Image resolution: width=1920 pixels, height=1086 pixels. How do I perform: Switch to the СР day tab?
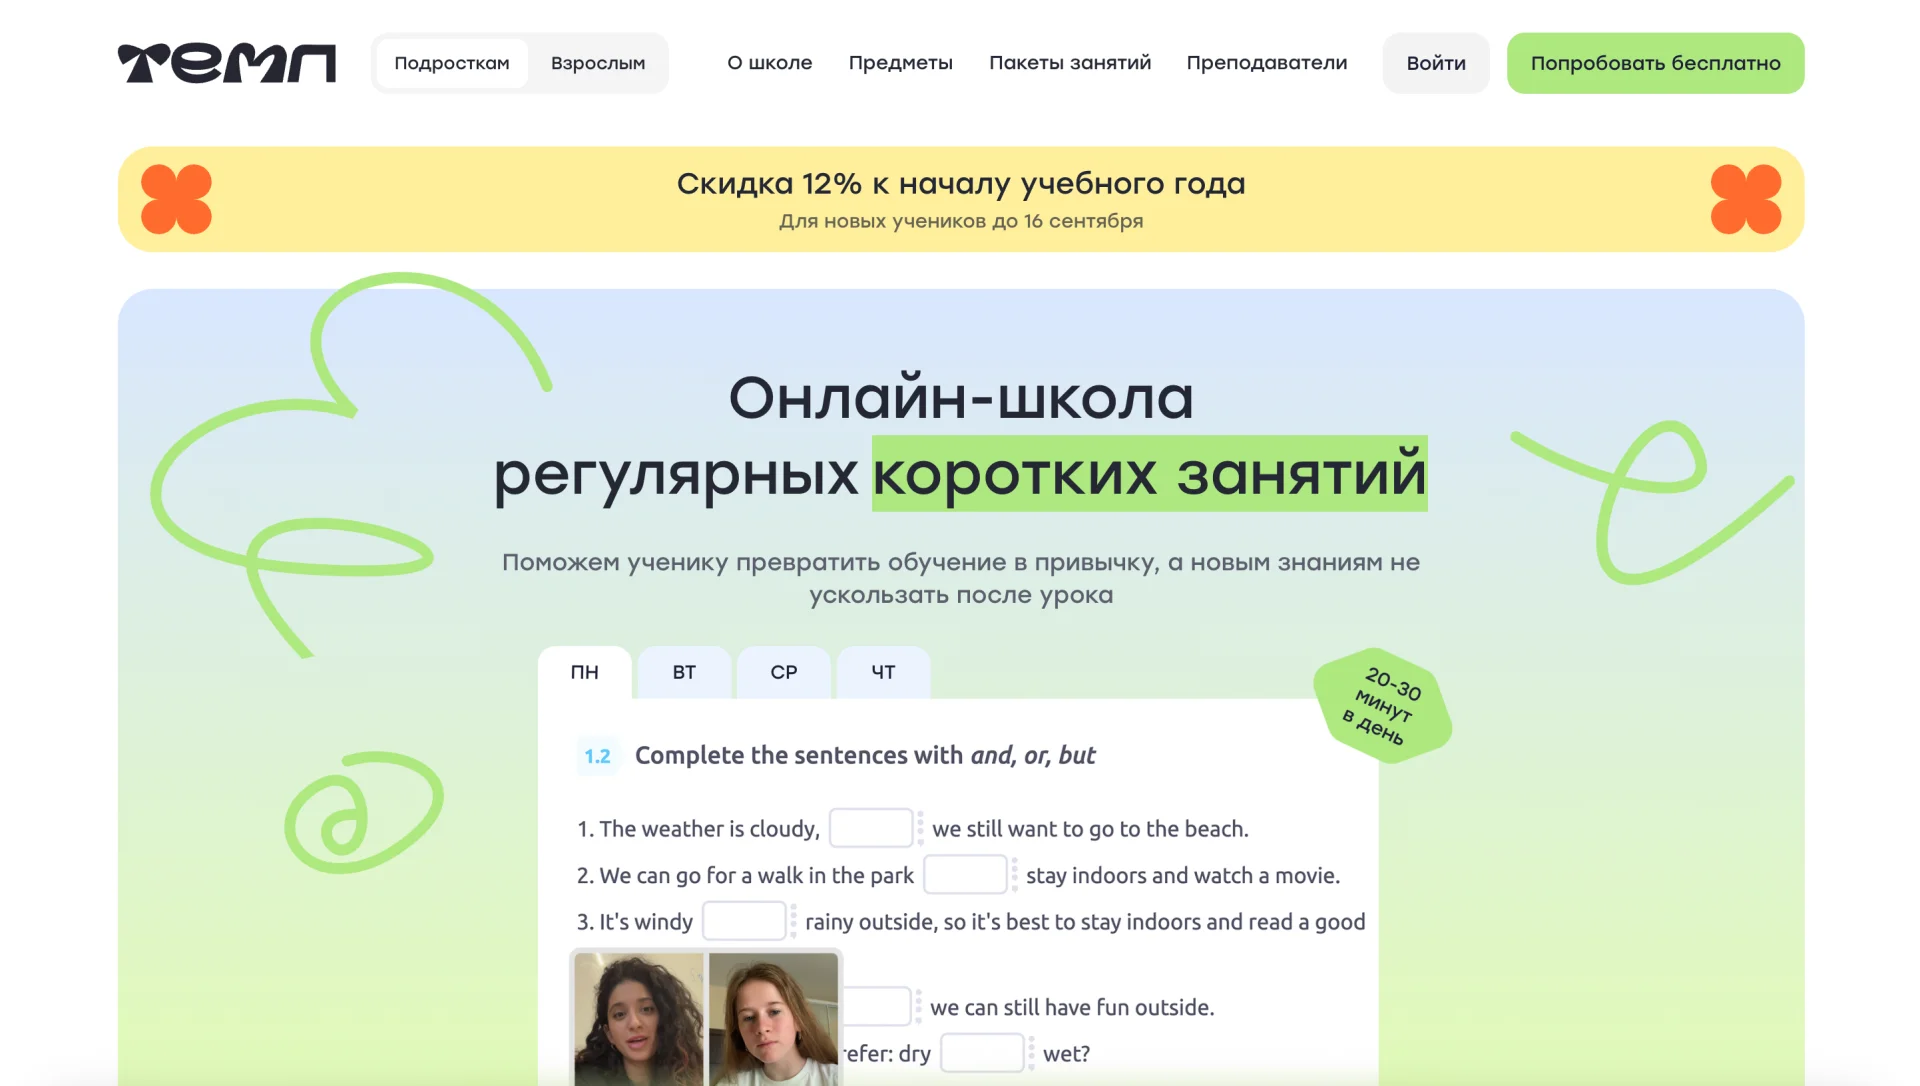tap(783, 672)
